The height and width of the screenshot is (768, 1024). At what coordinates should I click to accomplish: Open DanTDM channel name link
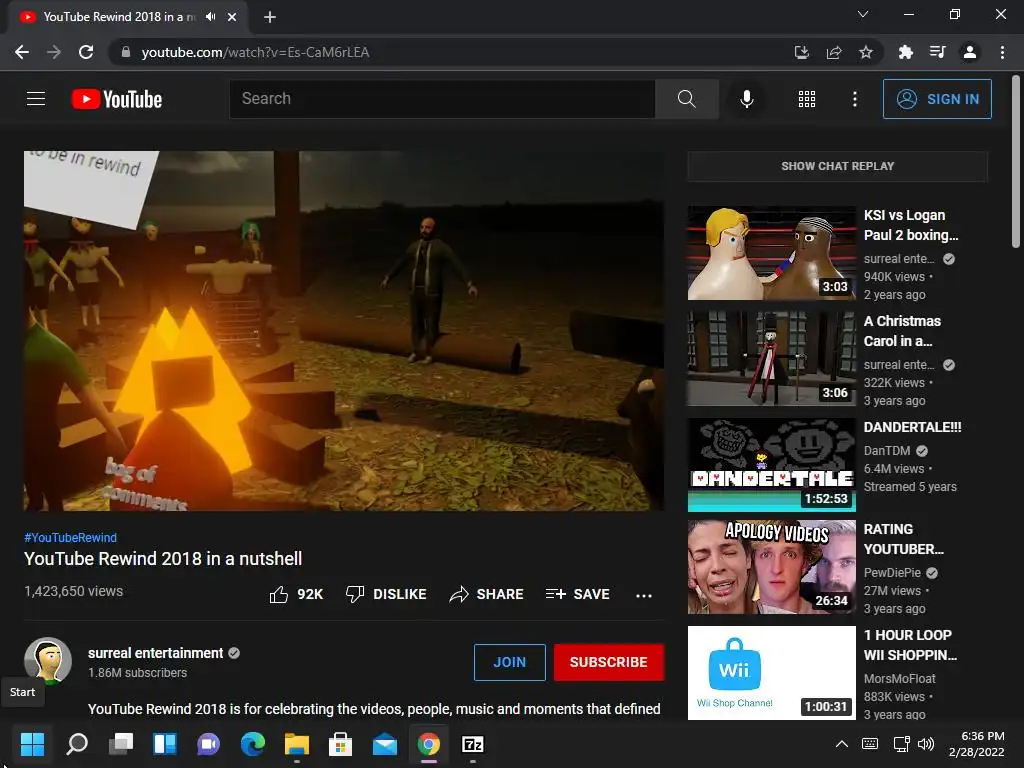(887, 451)
